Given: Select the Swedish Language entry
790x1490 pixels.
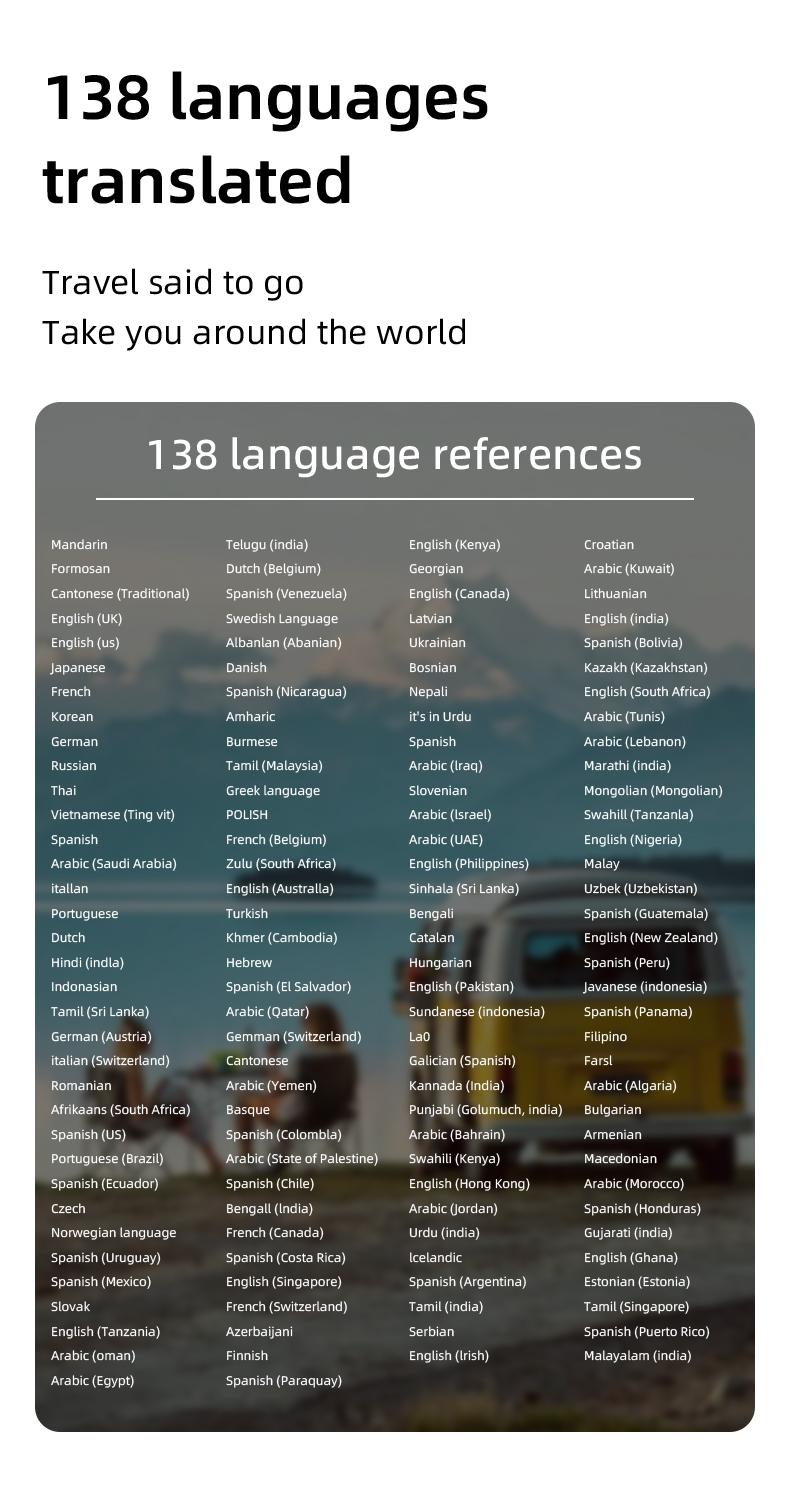Looking at the screenshot, I should pyautogui.click(x=282, y=619).
